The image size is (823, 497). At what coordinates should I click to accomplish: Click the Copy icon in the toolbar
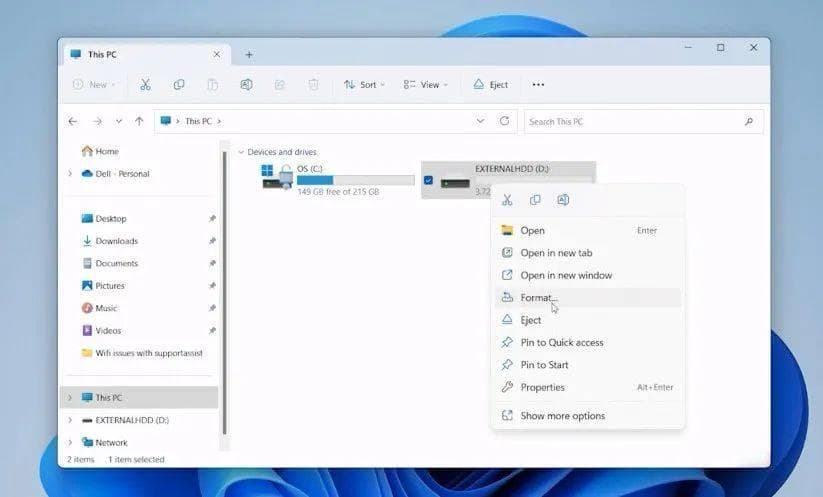point(179,84)
